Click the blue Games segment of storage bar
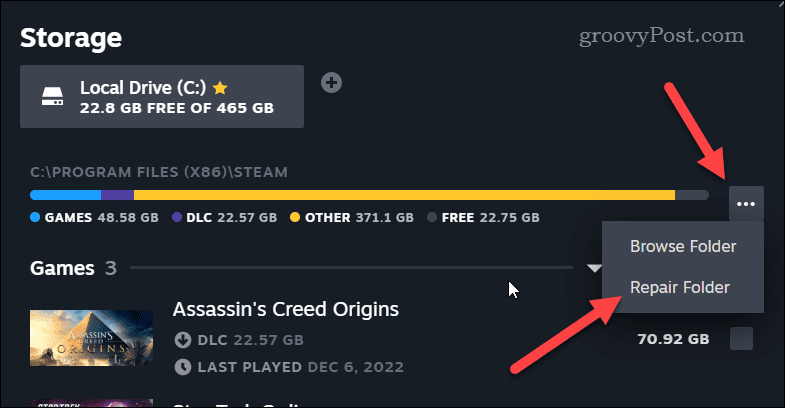 (x=66, y=194)
